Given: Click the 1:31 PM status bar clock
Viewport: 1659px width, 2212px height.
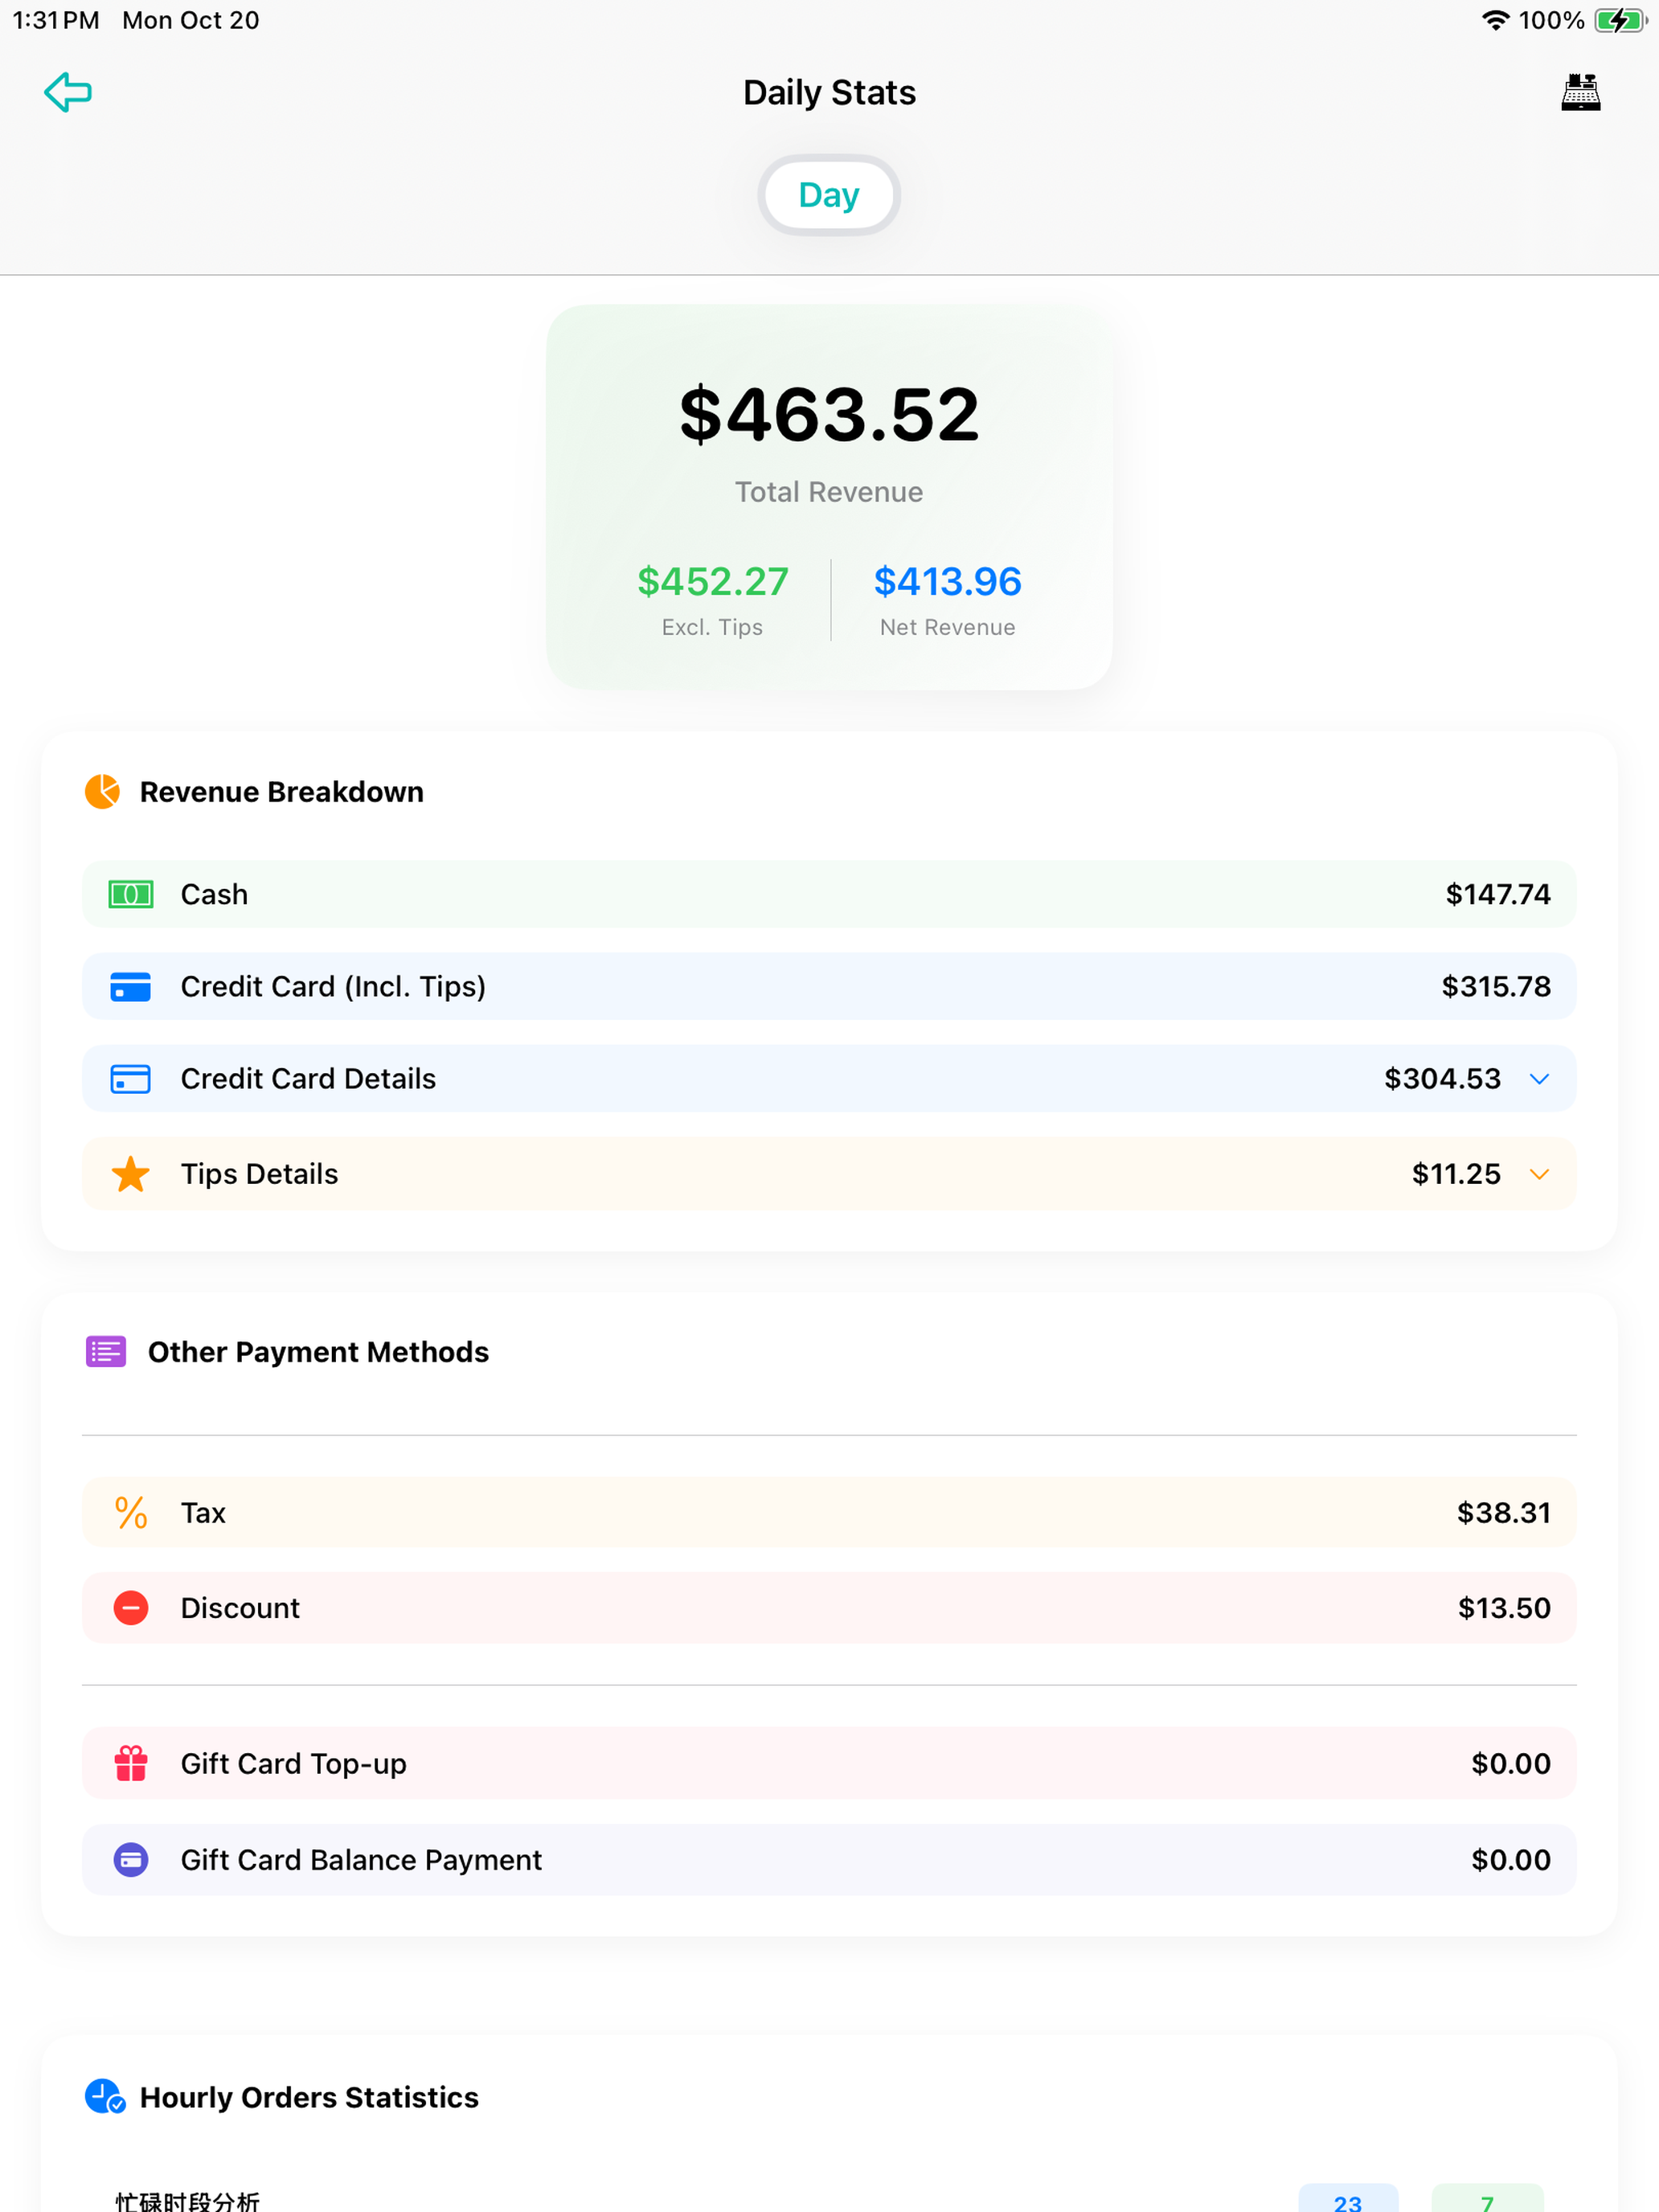Looking at the screenshot, I should pyautogui.click(x=56, y=20).
